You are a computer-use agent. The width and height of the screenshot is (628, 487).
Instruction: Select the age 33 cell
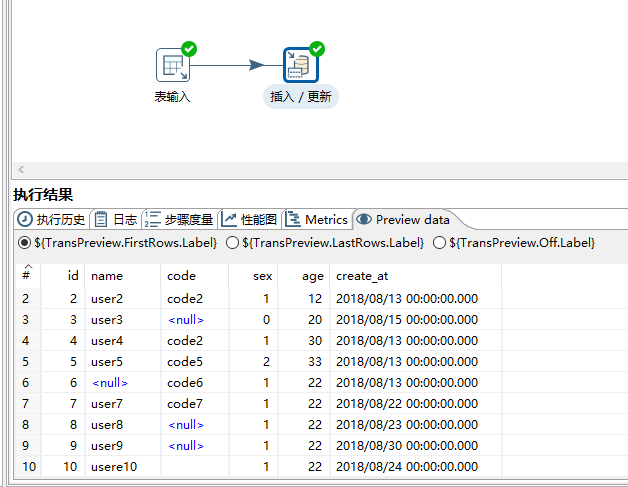[x=304, y=362]
